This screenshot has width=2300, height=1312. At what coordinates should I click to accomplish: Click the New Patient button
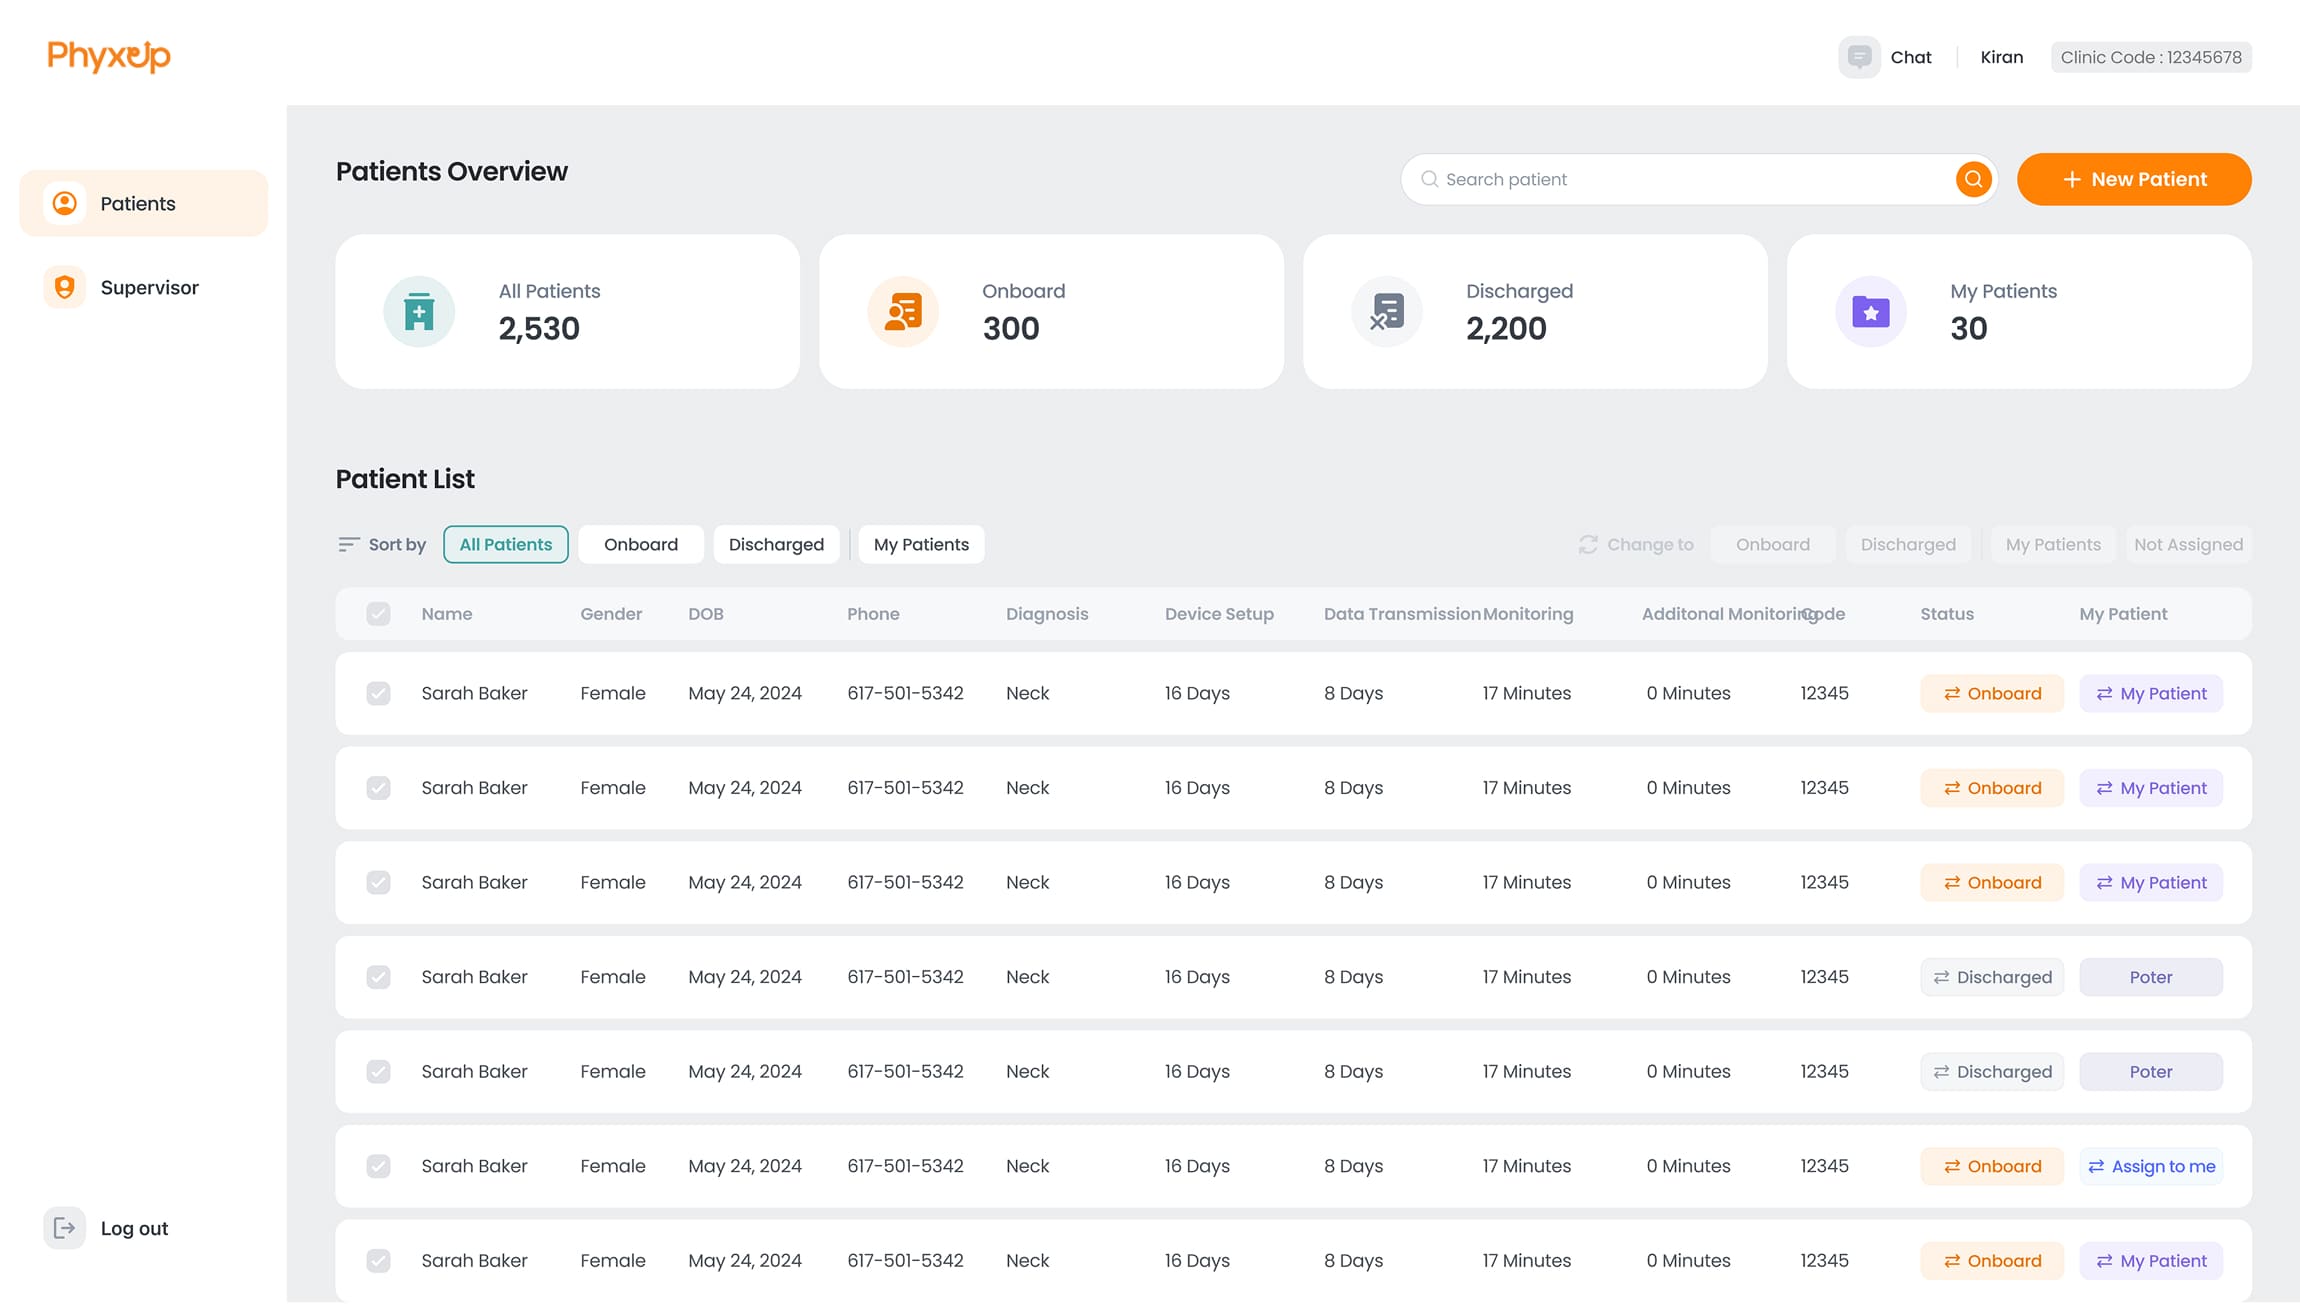2134,179
